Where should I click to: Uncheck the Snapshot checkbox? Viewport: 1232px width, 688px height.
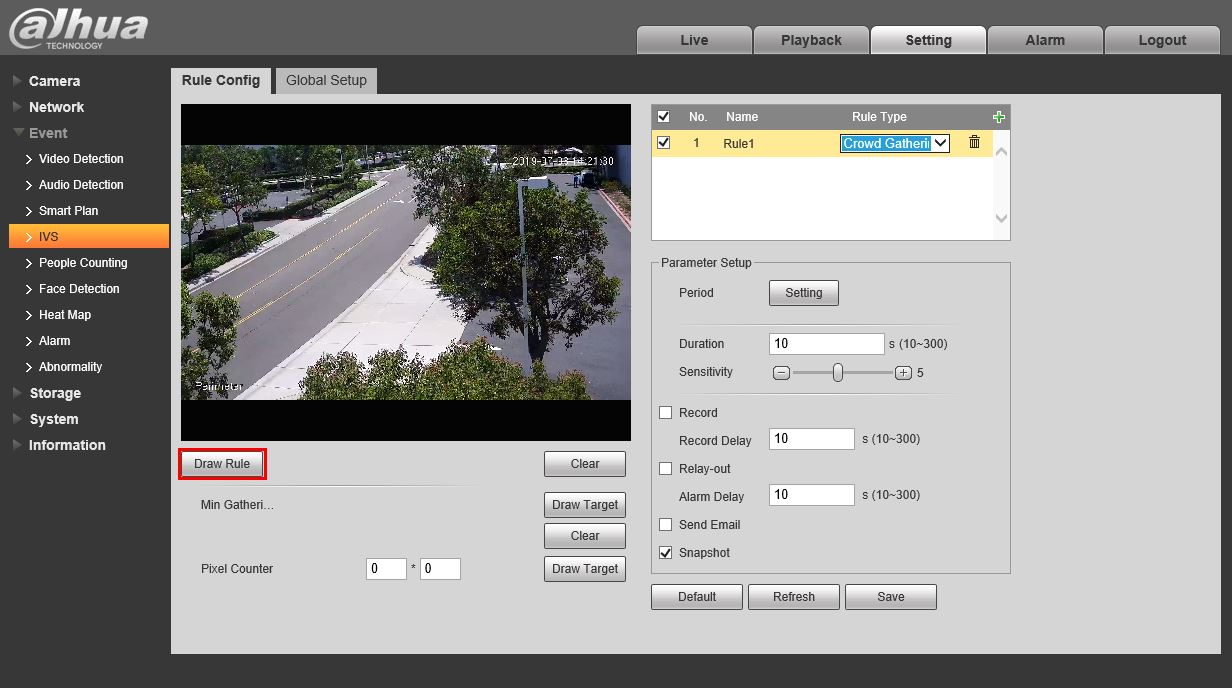click(666, 553)
